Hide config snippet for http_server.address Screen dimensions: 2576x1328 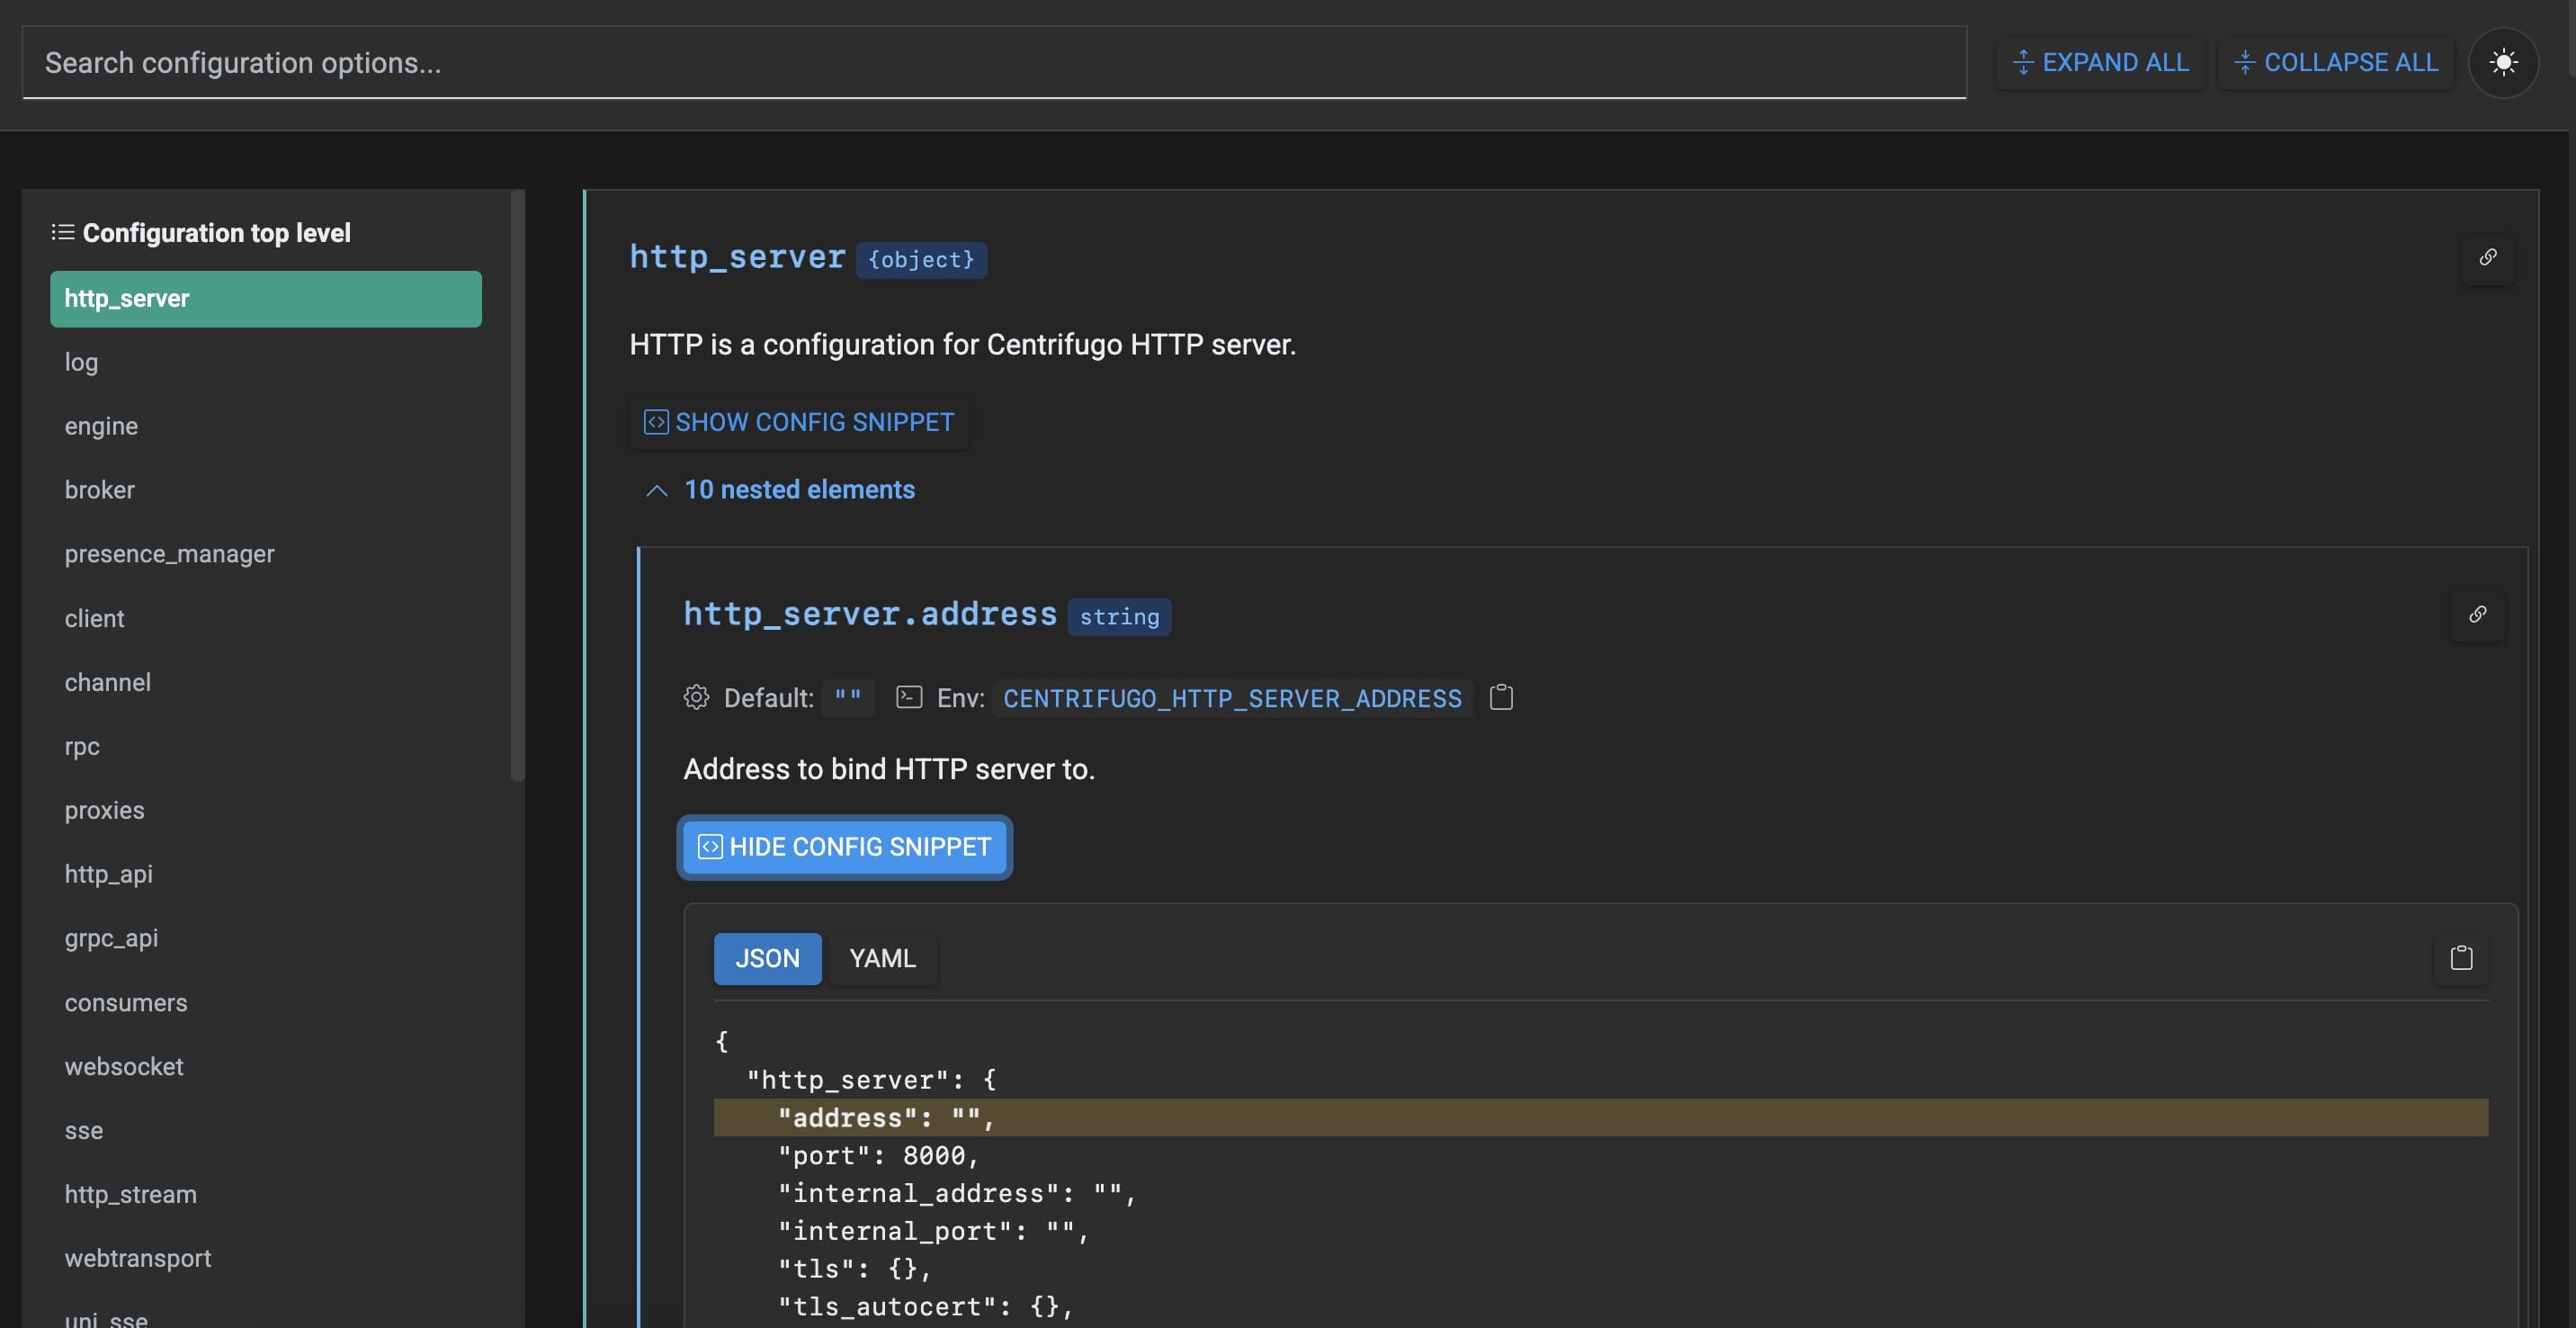[x=844, y=847]
